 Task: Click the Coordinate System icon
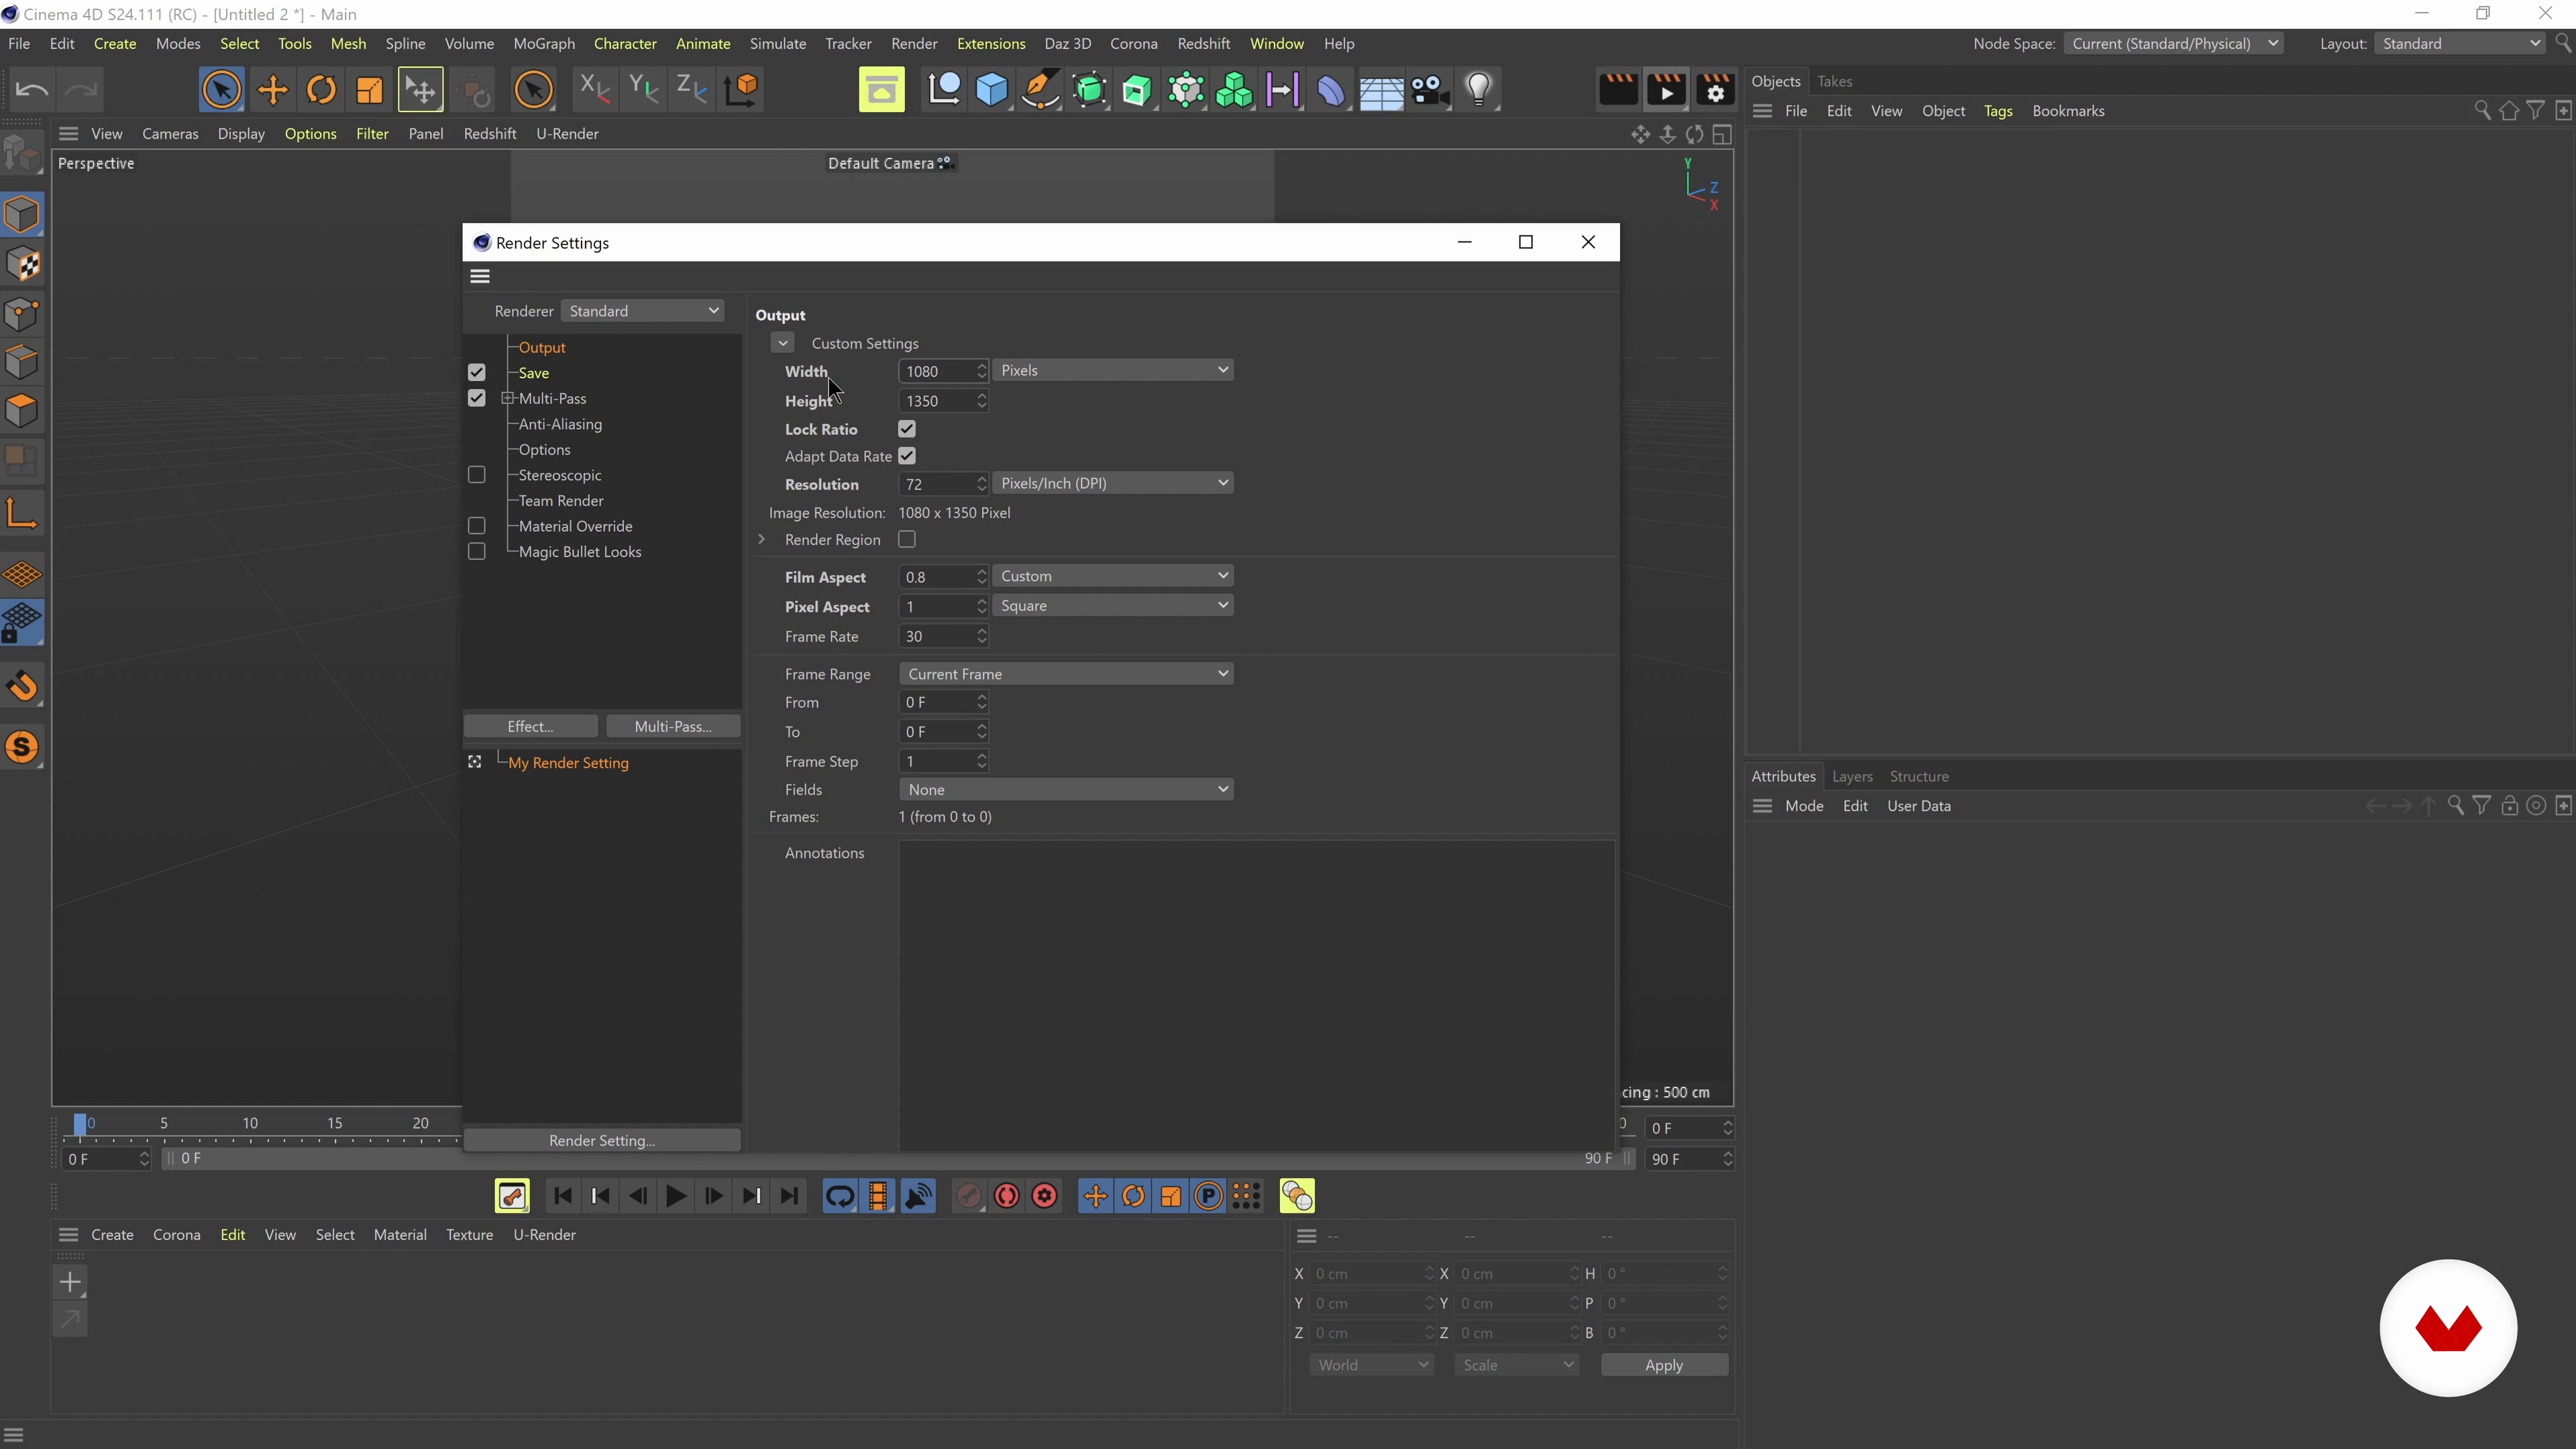[742, 90]
